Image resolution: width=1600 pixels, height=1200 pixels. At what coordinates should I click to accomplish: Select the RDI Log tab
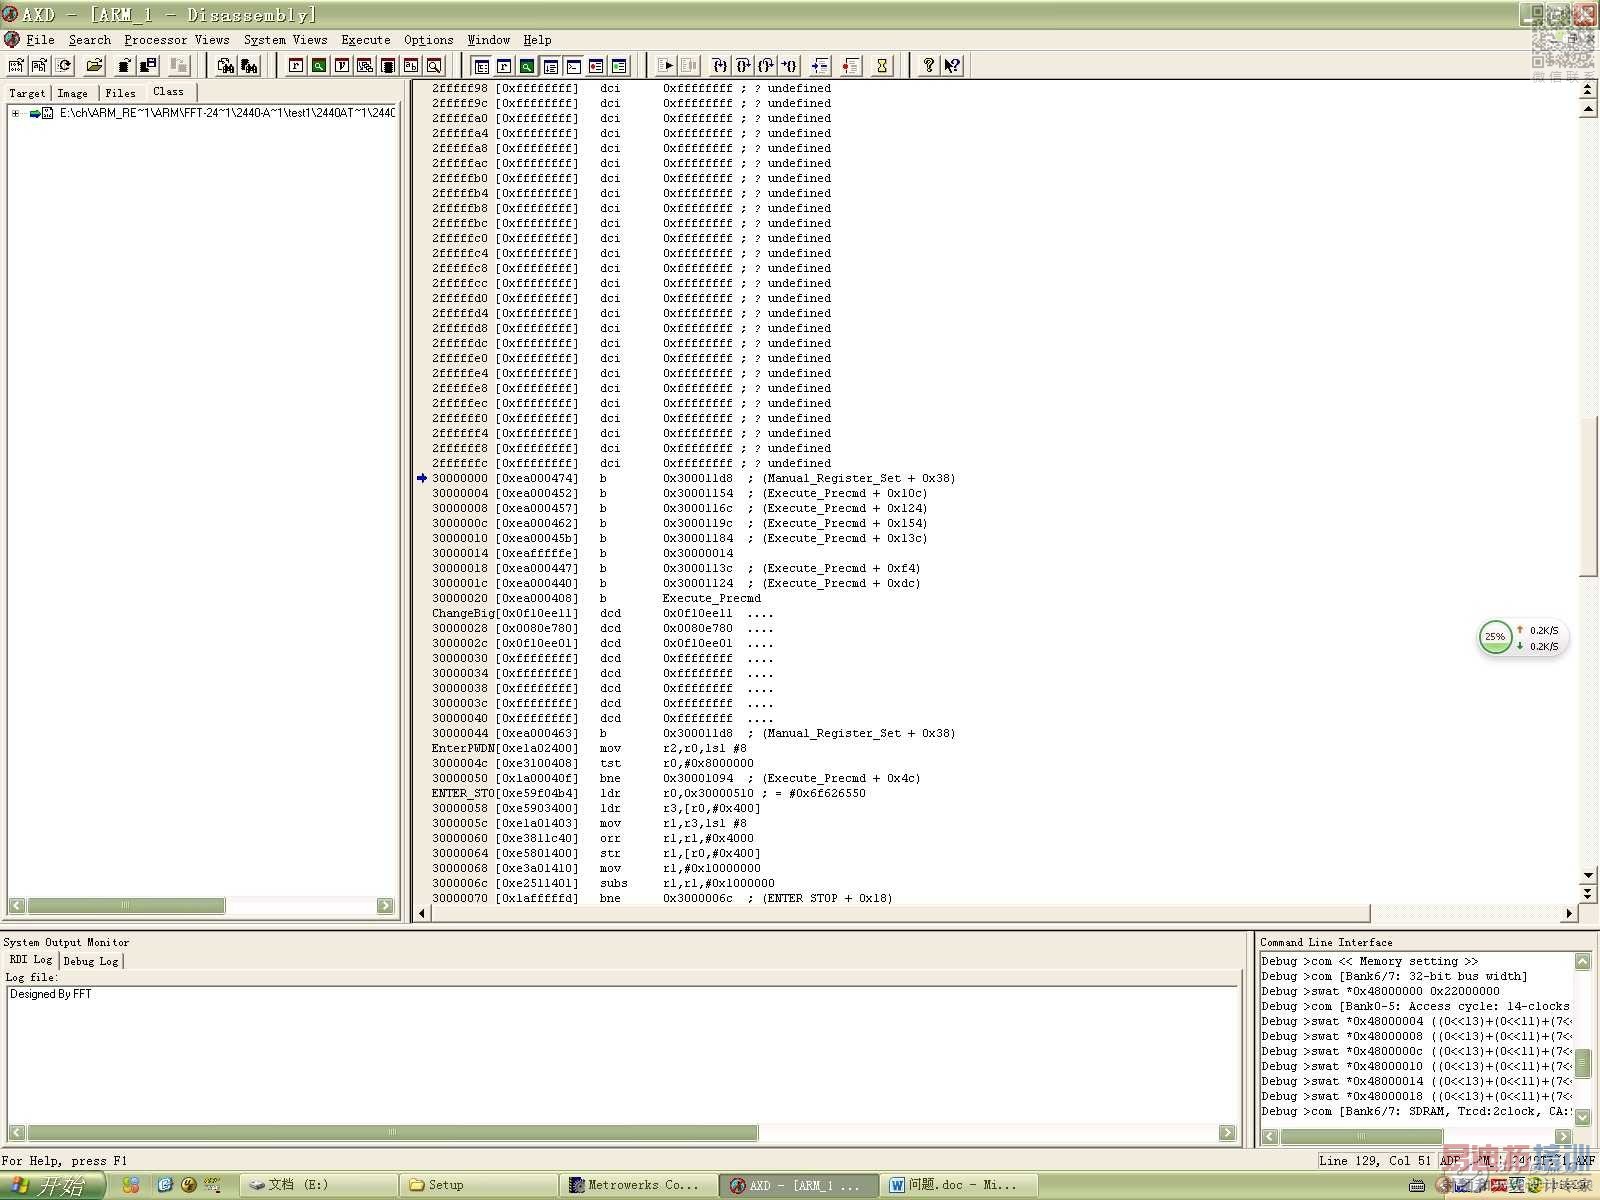(30, 960)
